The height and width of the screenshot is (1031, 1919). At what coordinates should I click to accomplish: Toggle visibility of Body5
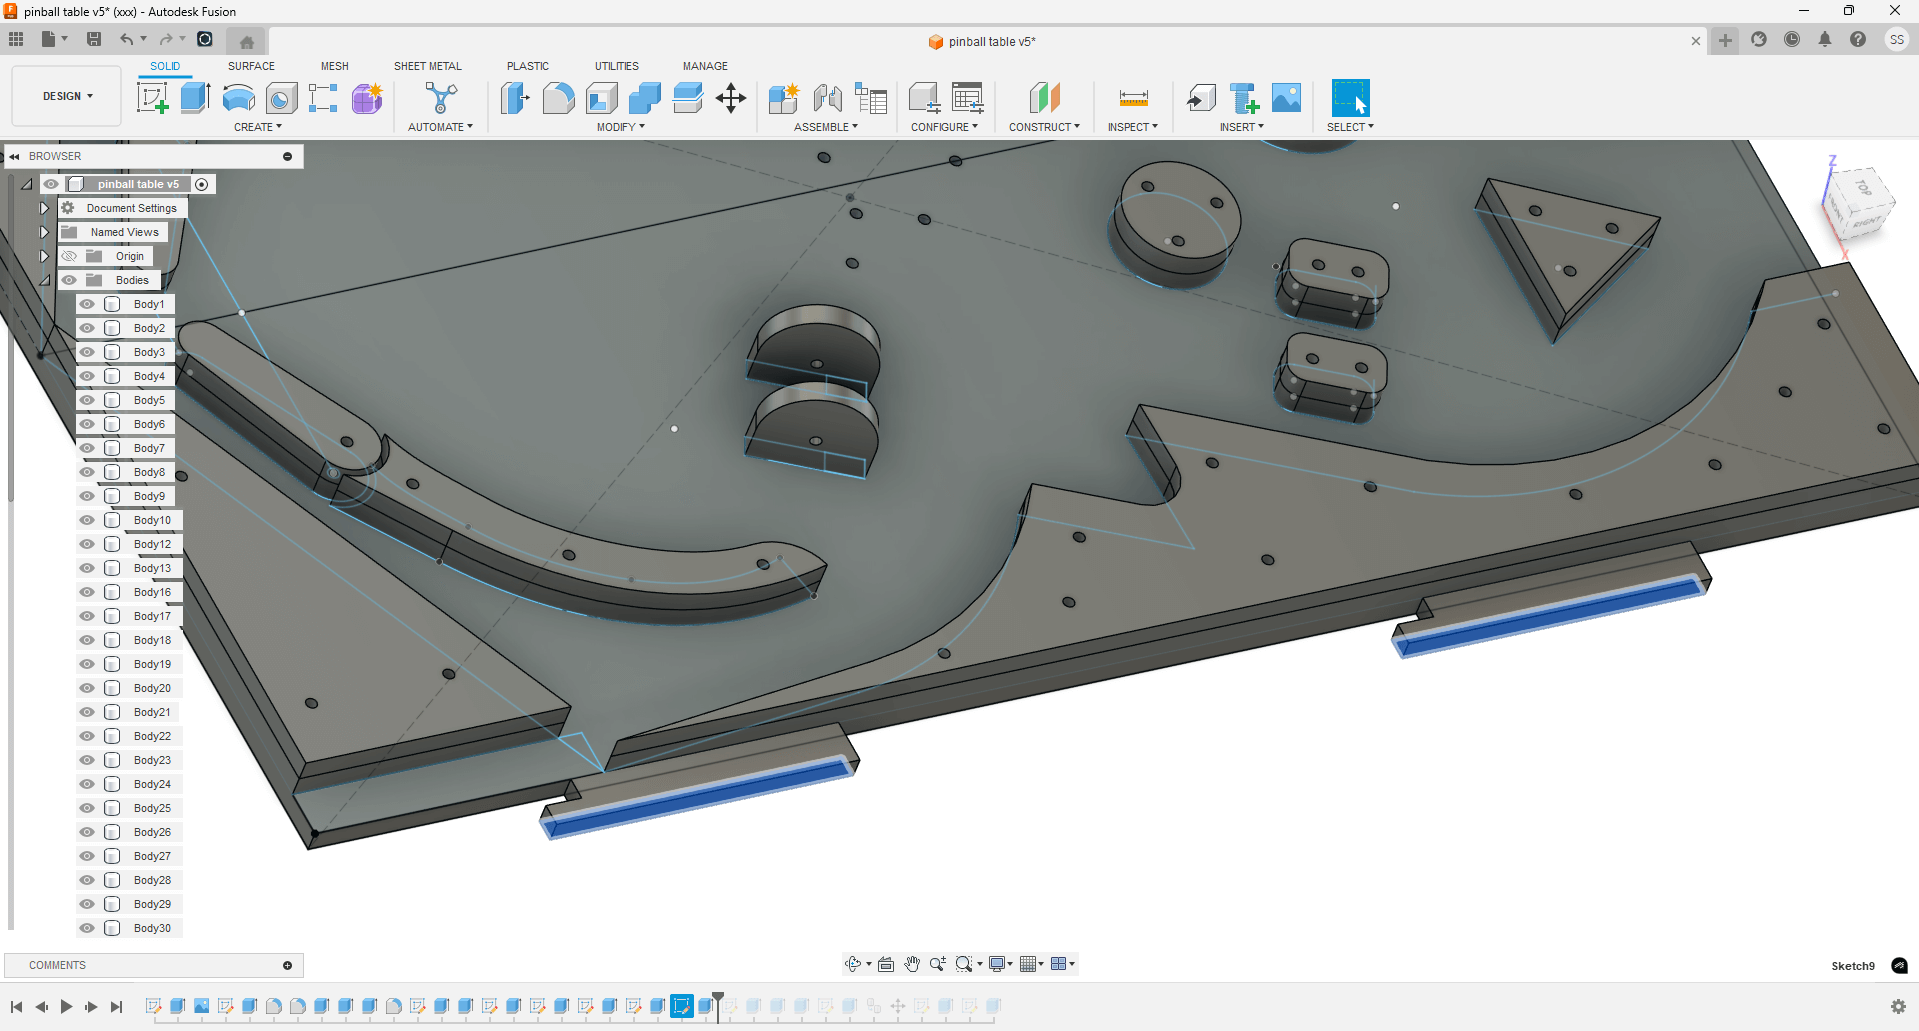[x=87, y=400]
